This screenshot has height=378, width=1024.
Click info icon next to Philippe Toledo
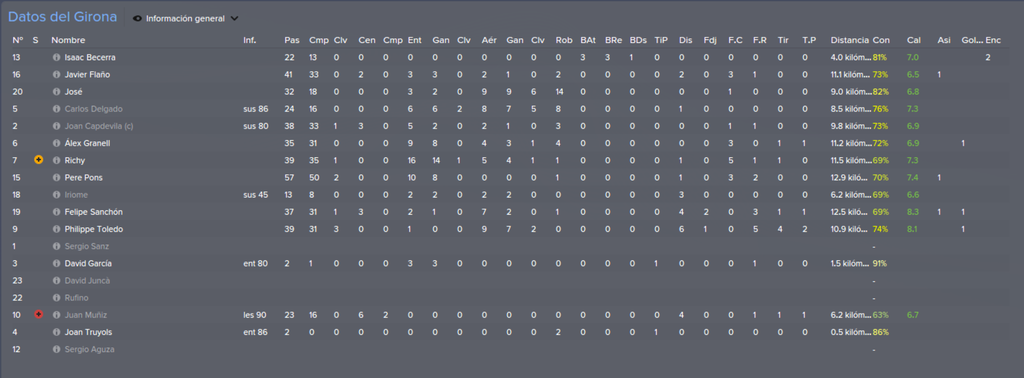(x=56, y=229)
